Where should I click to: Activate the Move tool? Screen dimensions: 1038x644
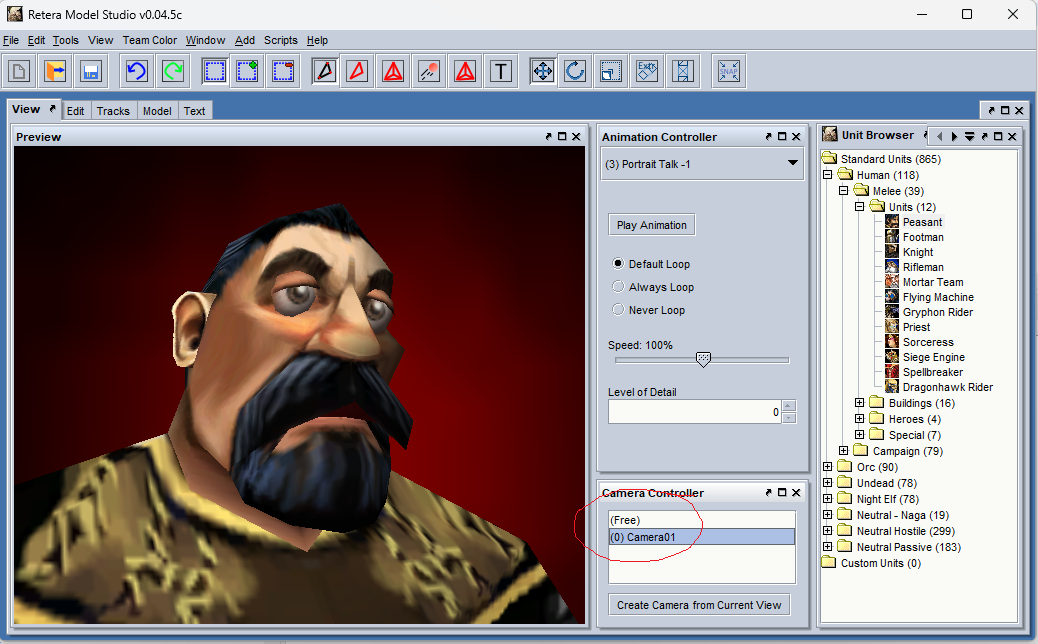coord(543,71)
